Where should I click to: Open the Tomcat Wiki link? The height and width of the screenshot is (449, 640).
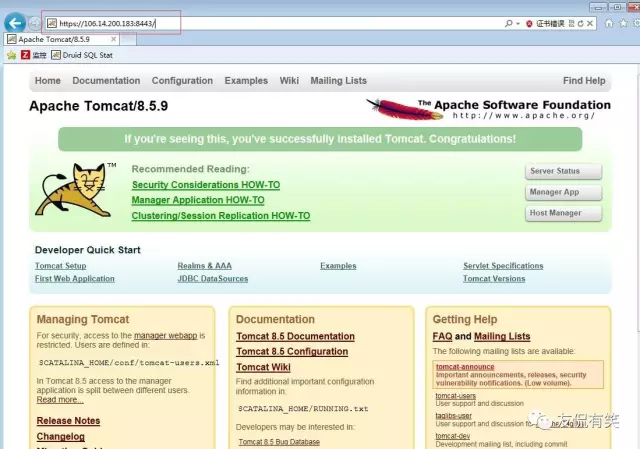tap(263, 367)
